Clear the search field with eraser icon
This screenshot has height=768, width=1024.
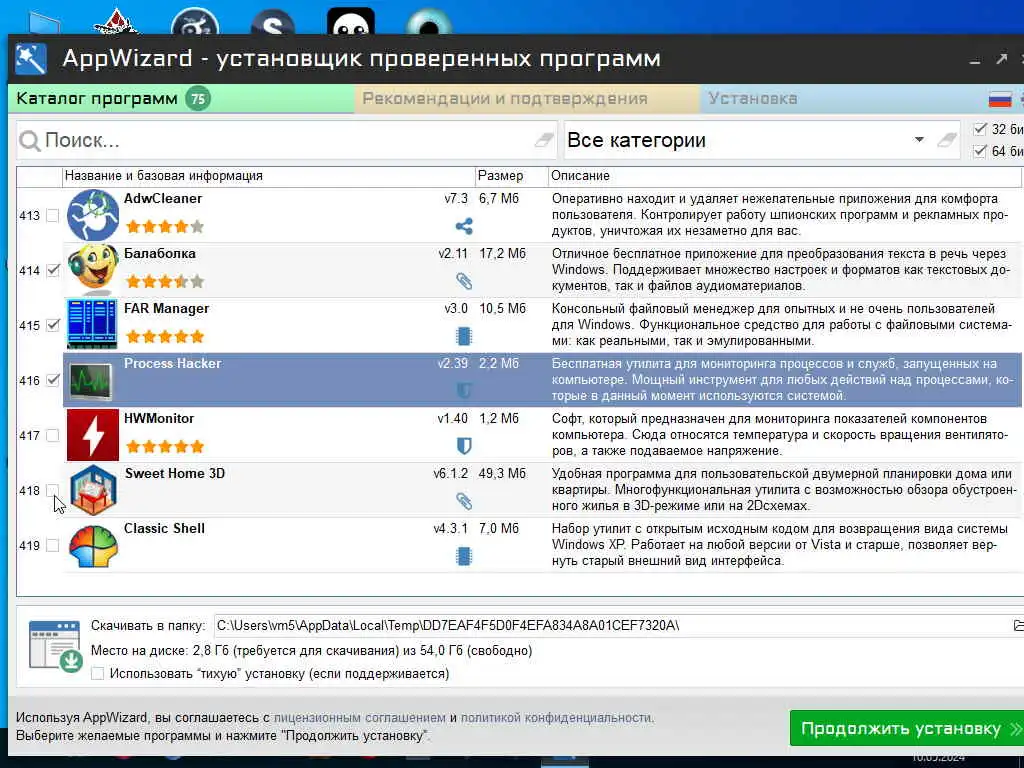coord(544,140)
